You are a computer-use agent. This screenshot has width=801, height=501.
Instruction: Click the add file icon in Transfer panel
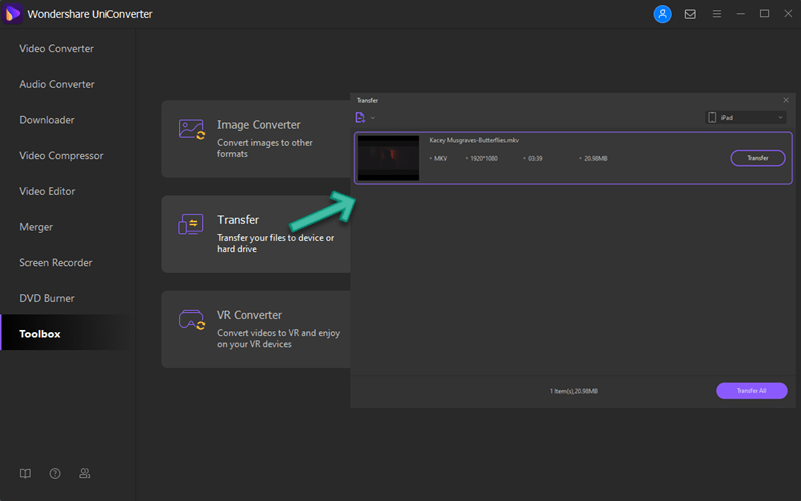360,118
